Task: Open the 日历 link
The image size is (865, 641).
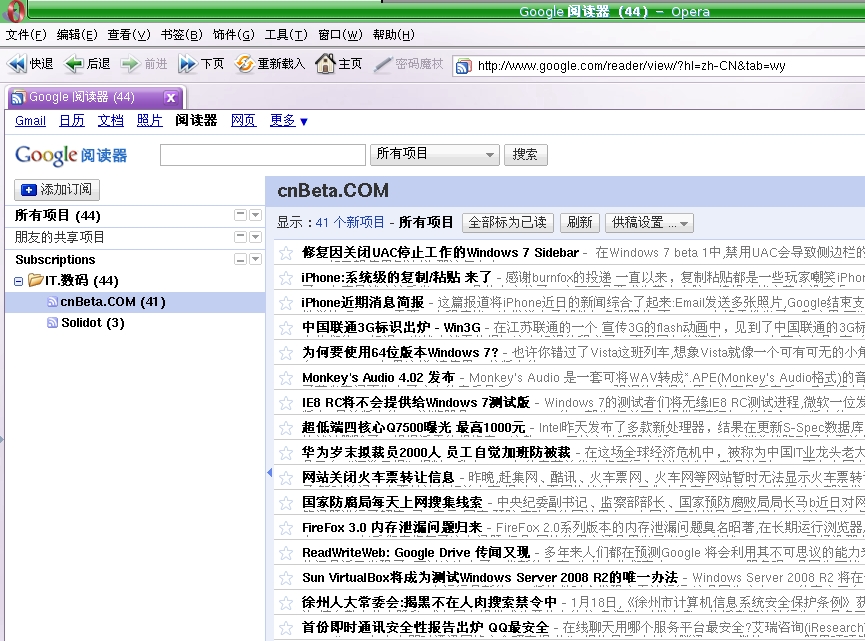Action: coord(72,121)
